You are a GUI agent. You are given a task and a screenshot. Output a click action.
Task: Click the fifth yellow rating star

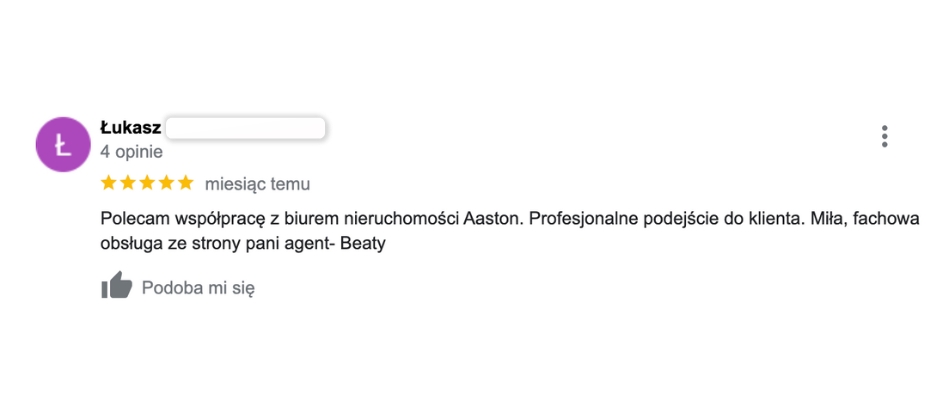186,183
